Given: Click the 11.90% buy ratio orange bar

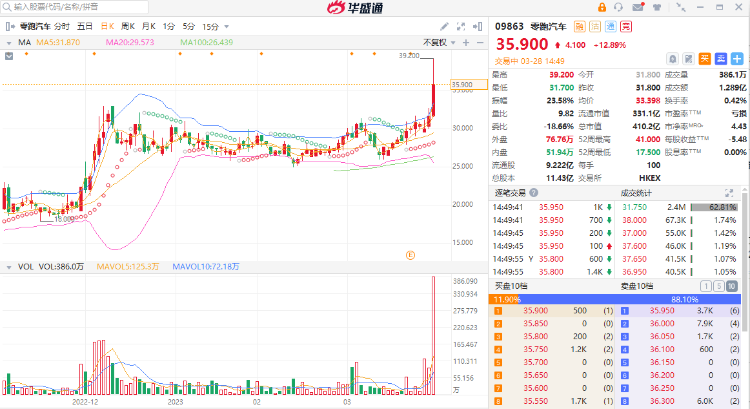Looking at the screenshot, I should (x=506, y=299).
